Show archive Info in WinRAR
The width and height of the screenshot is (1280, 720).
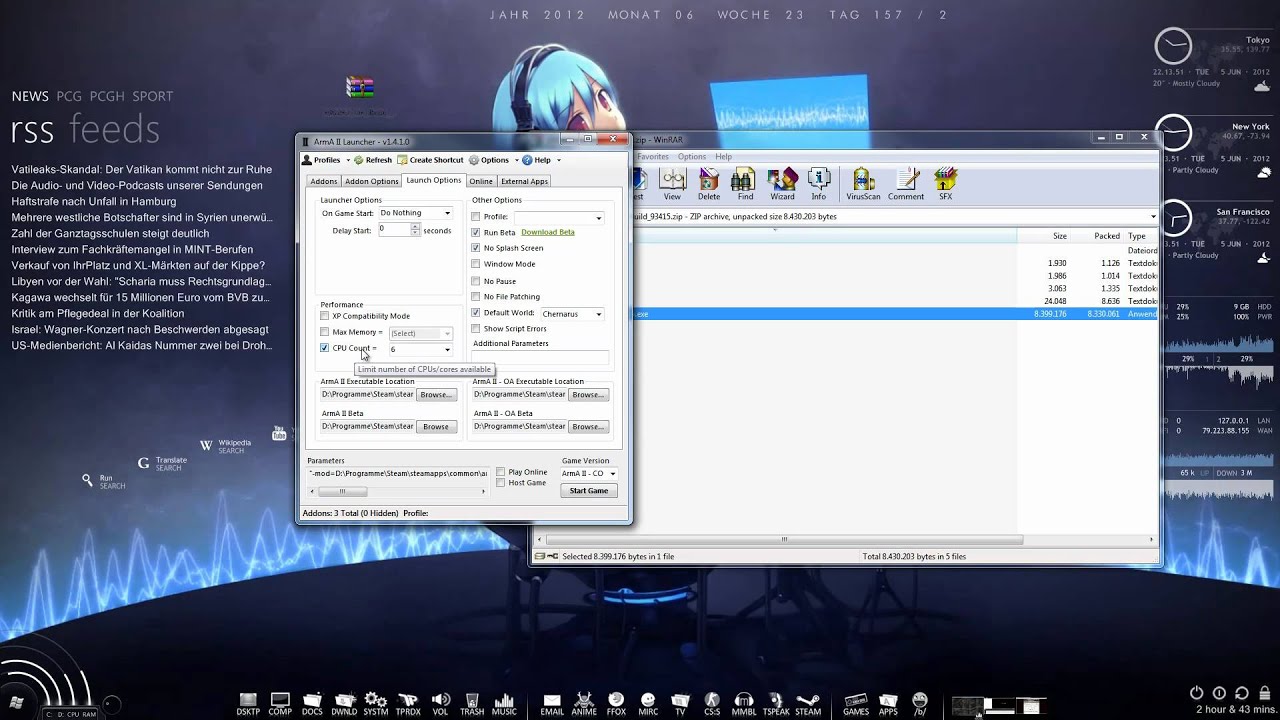pos(819,183)
